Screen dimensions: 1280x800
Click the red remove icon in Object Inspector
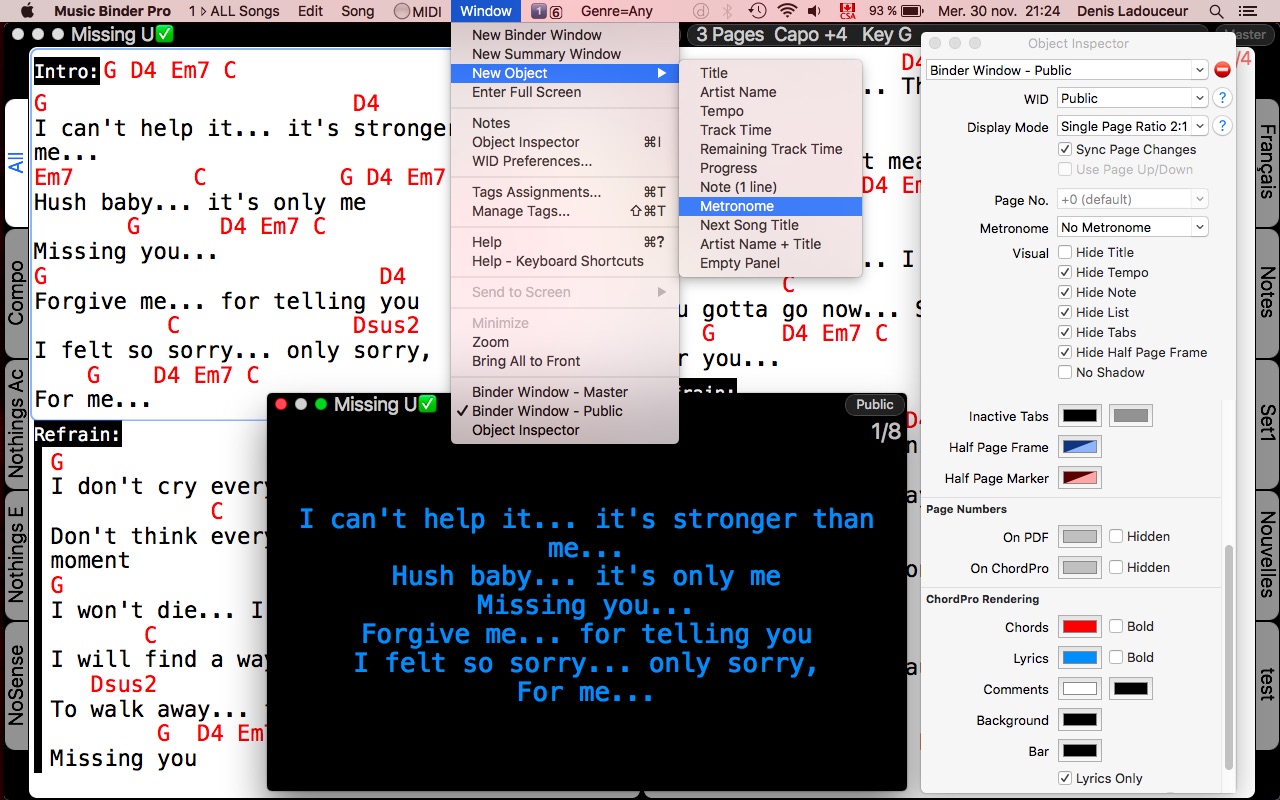point(1222,70)
